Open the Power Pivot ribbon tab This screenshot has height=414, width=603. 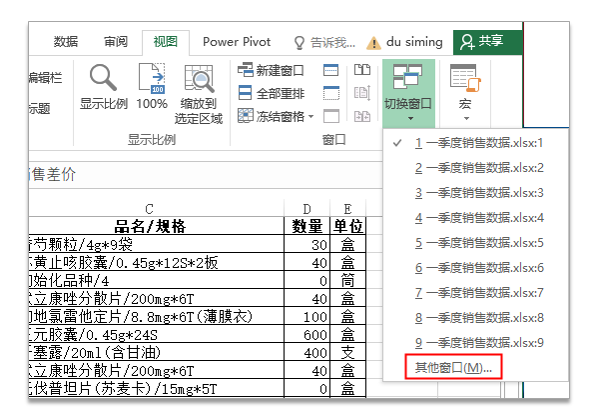click(237, 42)
